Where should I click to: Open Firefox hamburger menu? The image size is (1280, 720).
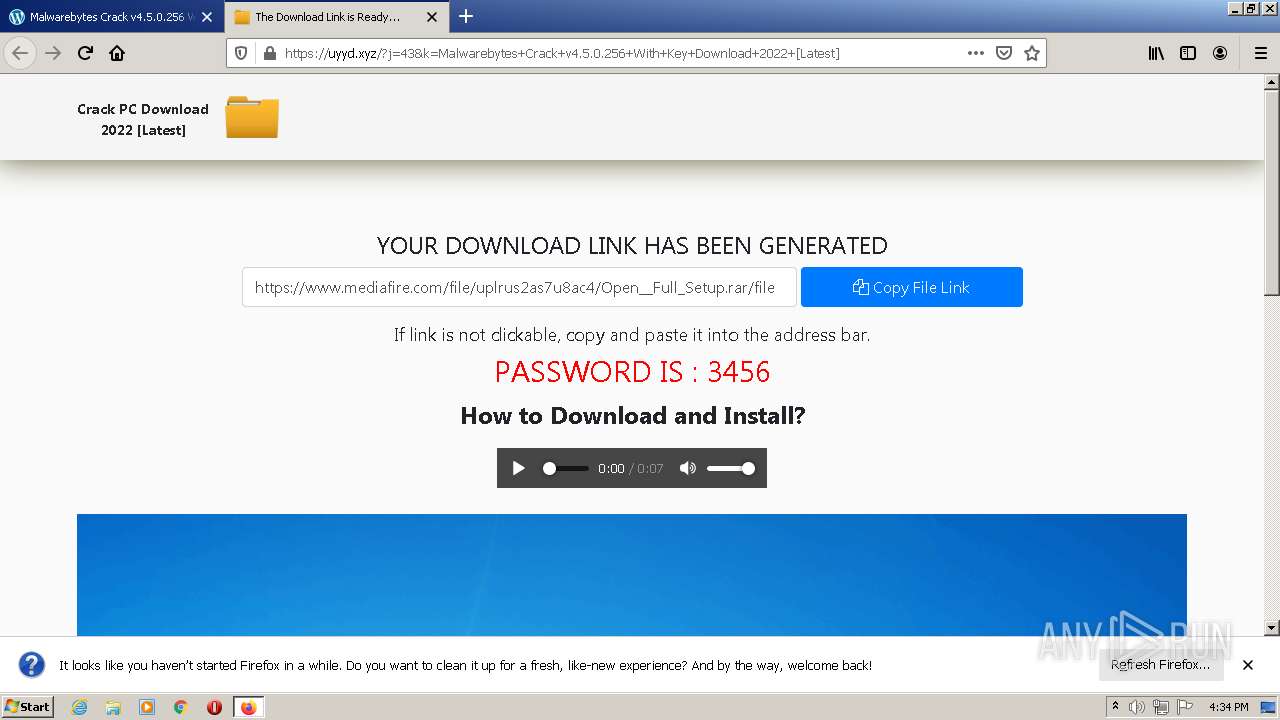(x=1260, y=53)
